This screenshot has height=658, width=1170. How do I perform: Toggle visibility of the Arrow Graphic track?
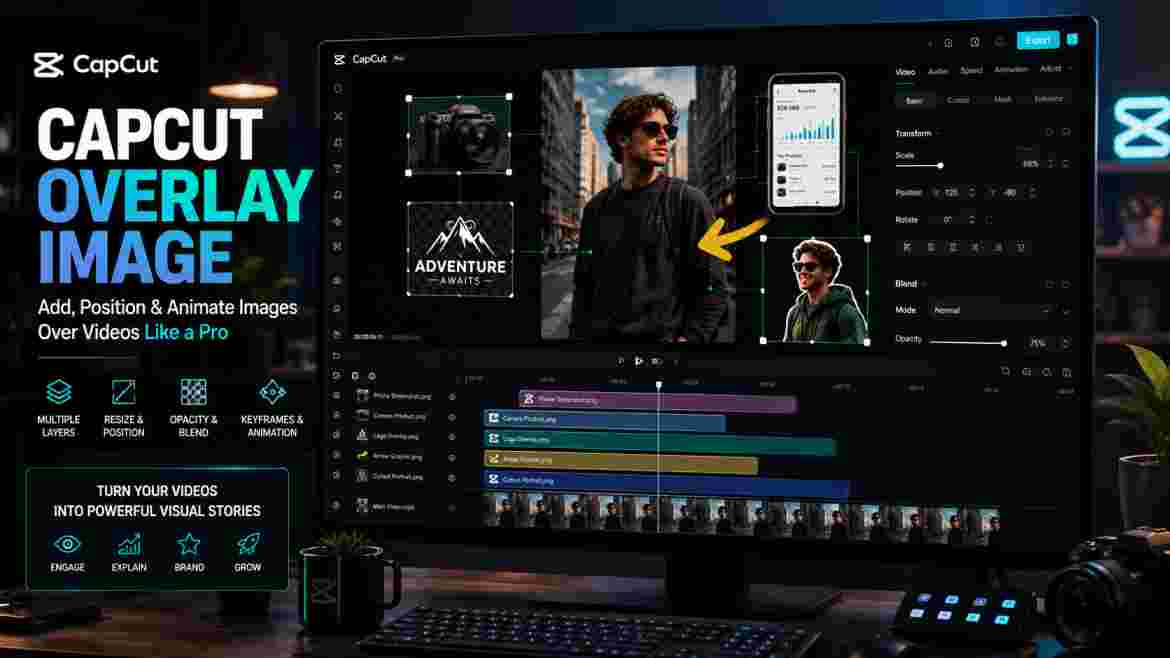click(451, 457)
